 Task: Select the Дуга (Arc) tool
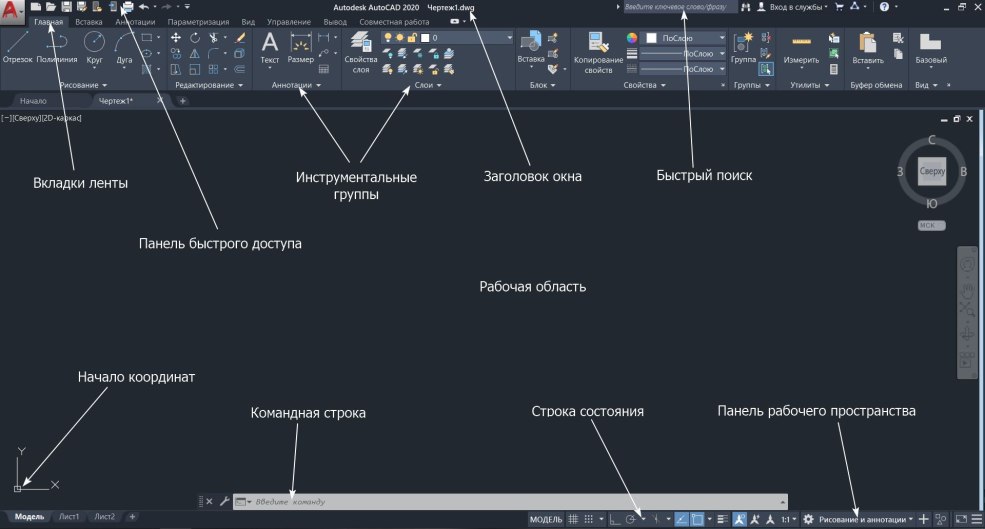tap(124, 48)
